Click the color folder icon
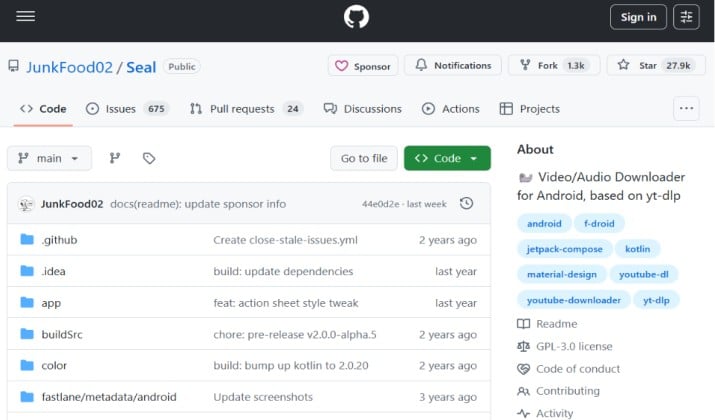 click(x=27, y=365)
